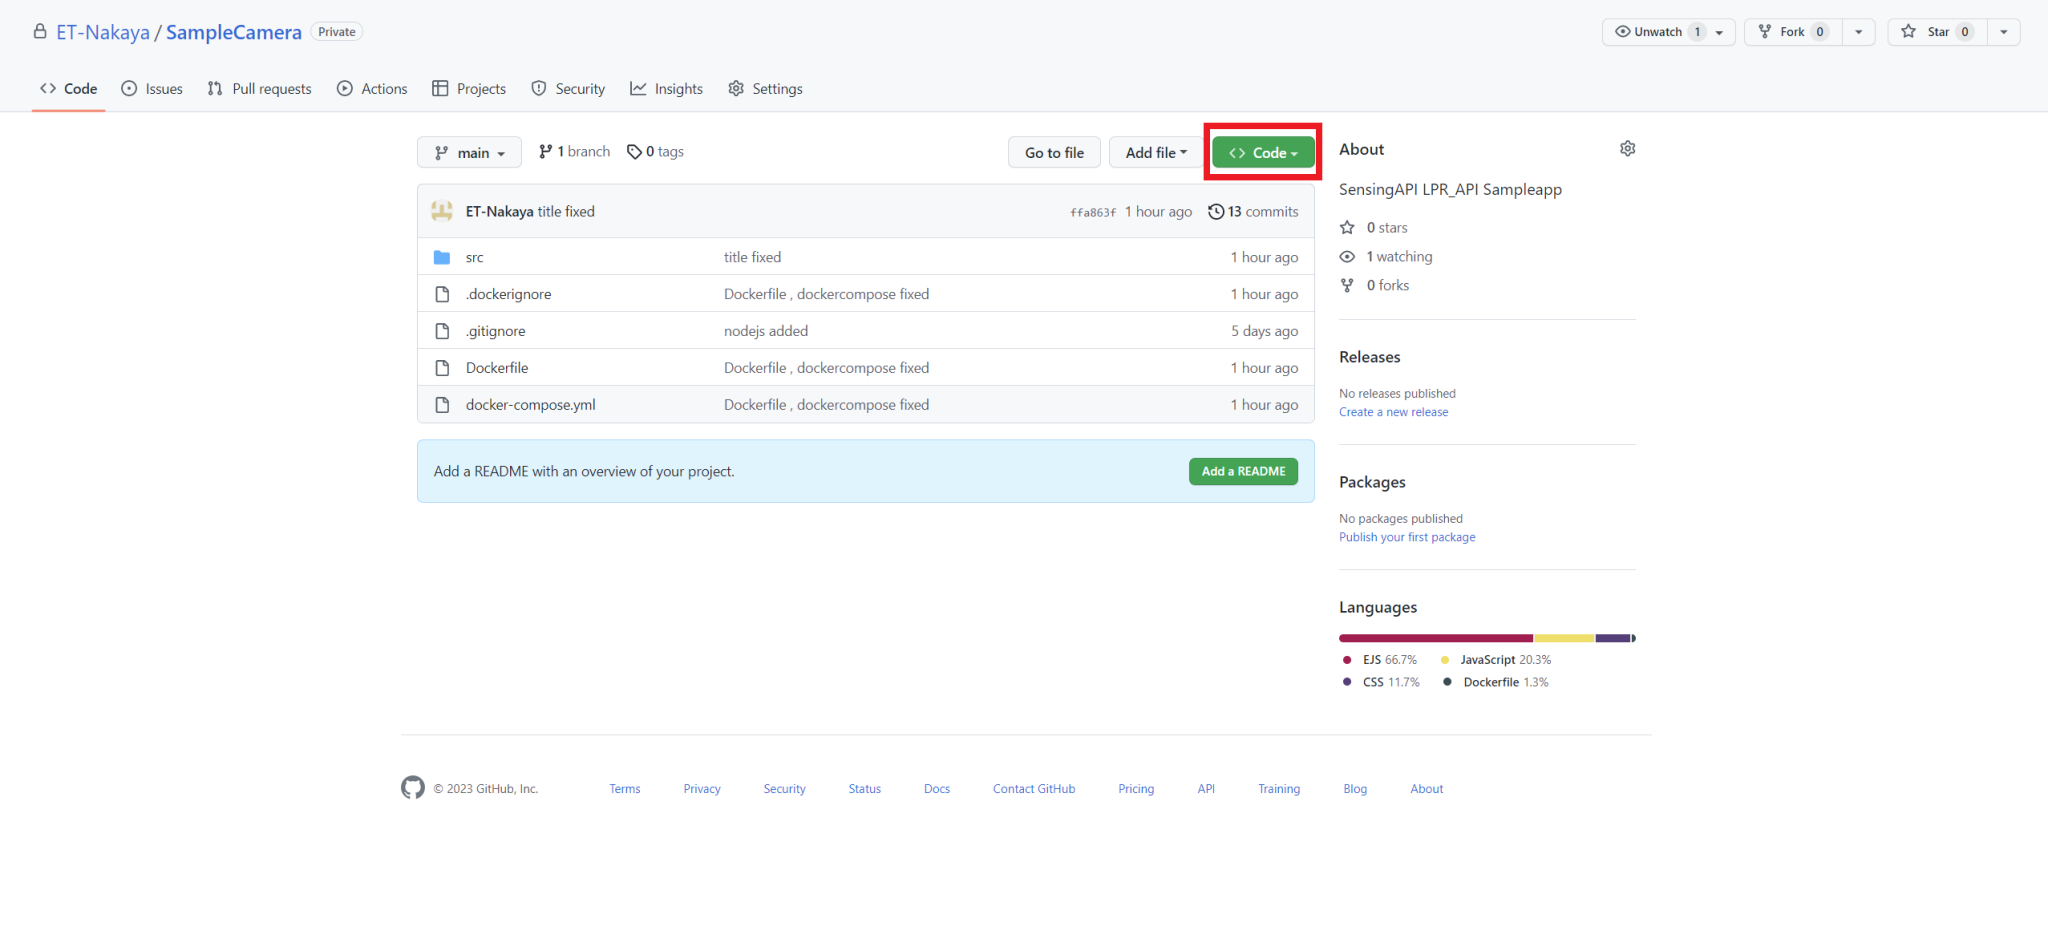Open the About section settings gear

click(1627, 148)
